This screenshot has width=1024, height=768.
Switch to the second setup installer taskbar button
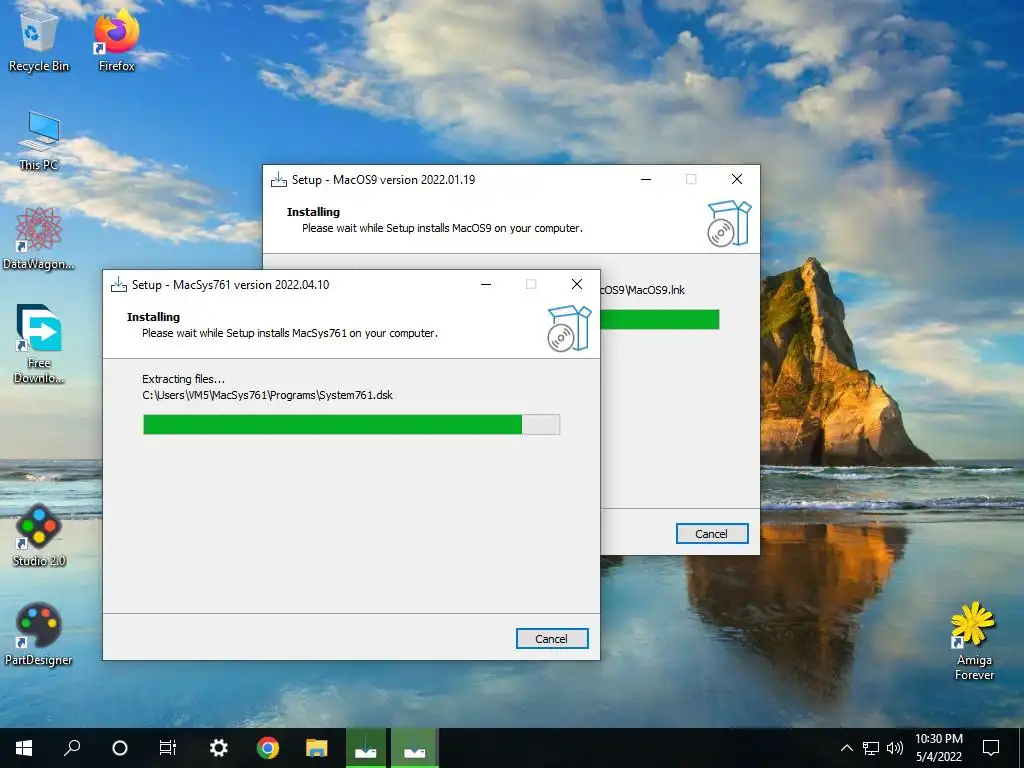coord(415,748)
